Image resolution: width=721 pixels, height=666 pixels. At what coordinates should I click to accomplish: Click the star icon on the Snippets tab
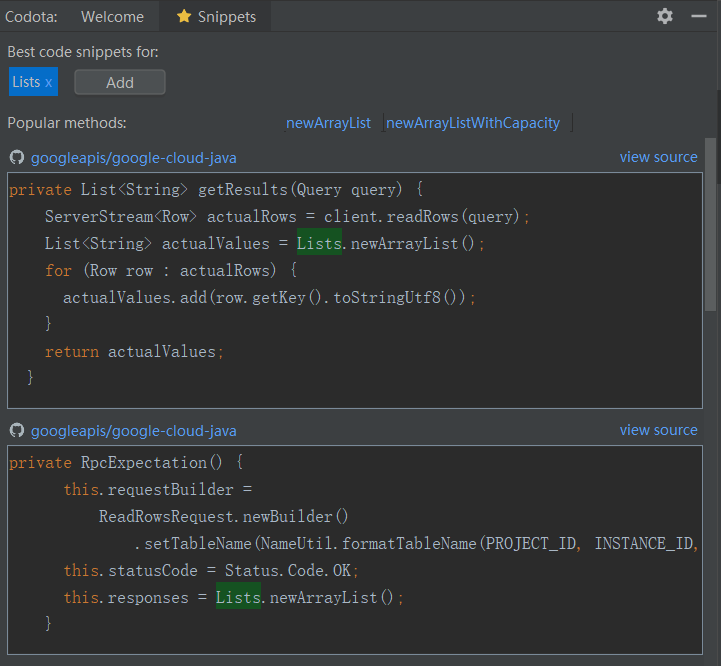pos(183,17)
